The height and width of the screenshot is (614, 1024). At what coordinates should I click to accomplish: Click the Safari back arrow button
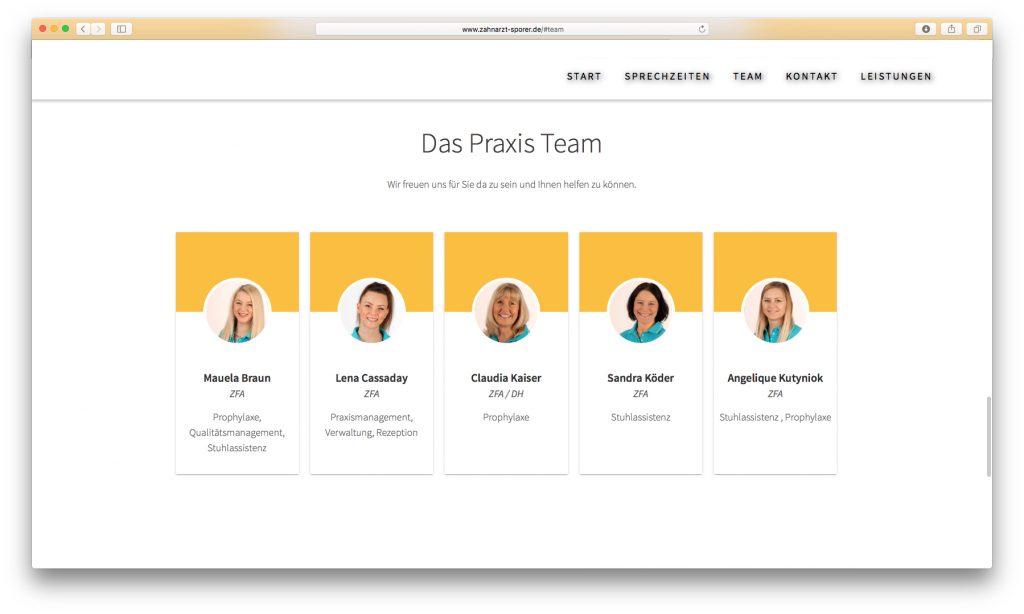(83, 29)
